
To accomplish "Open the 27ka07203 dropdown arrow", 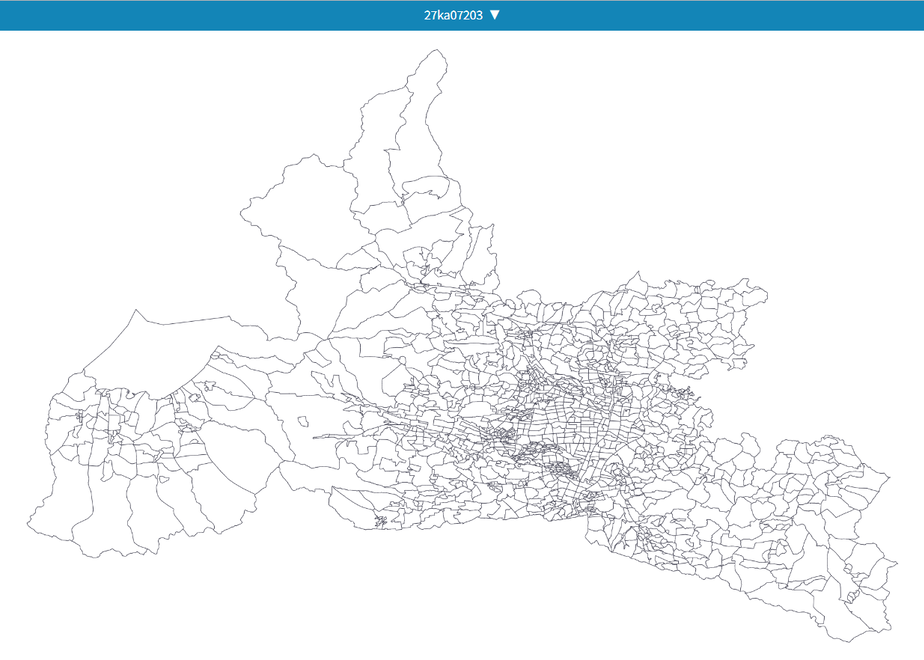I will pos(495,15).
